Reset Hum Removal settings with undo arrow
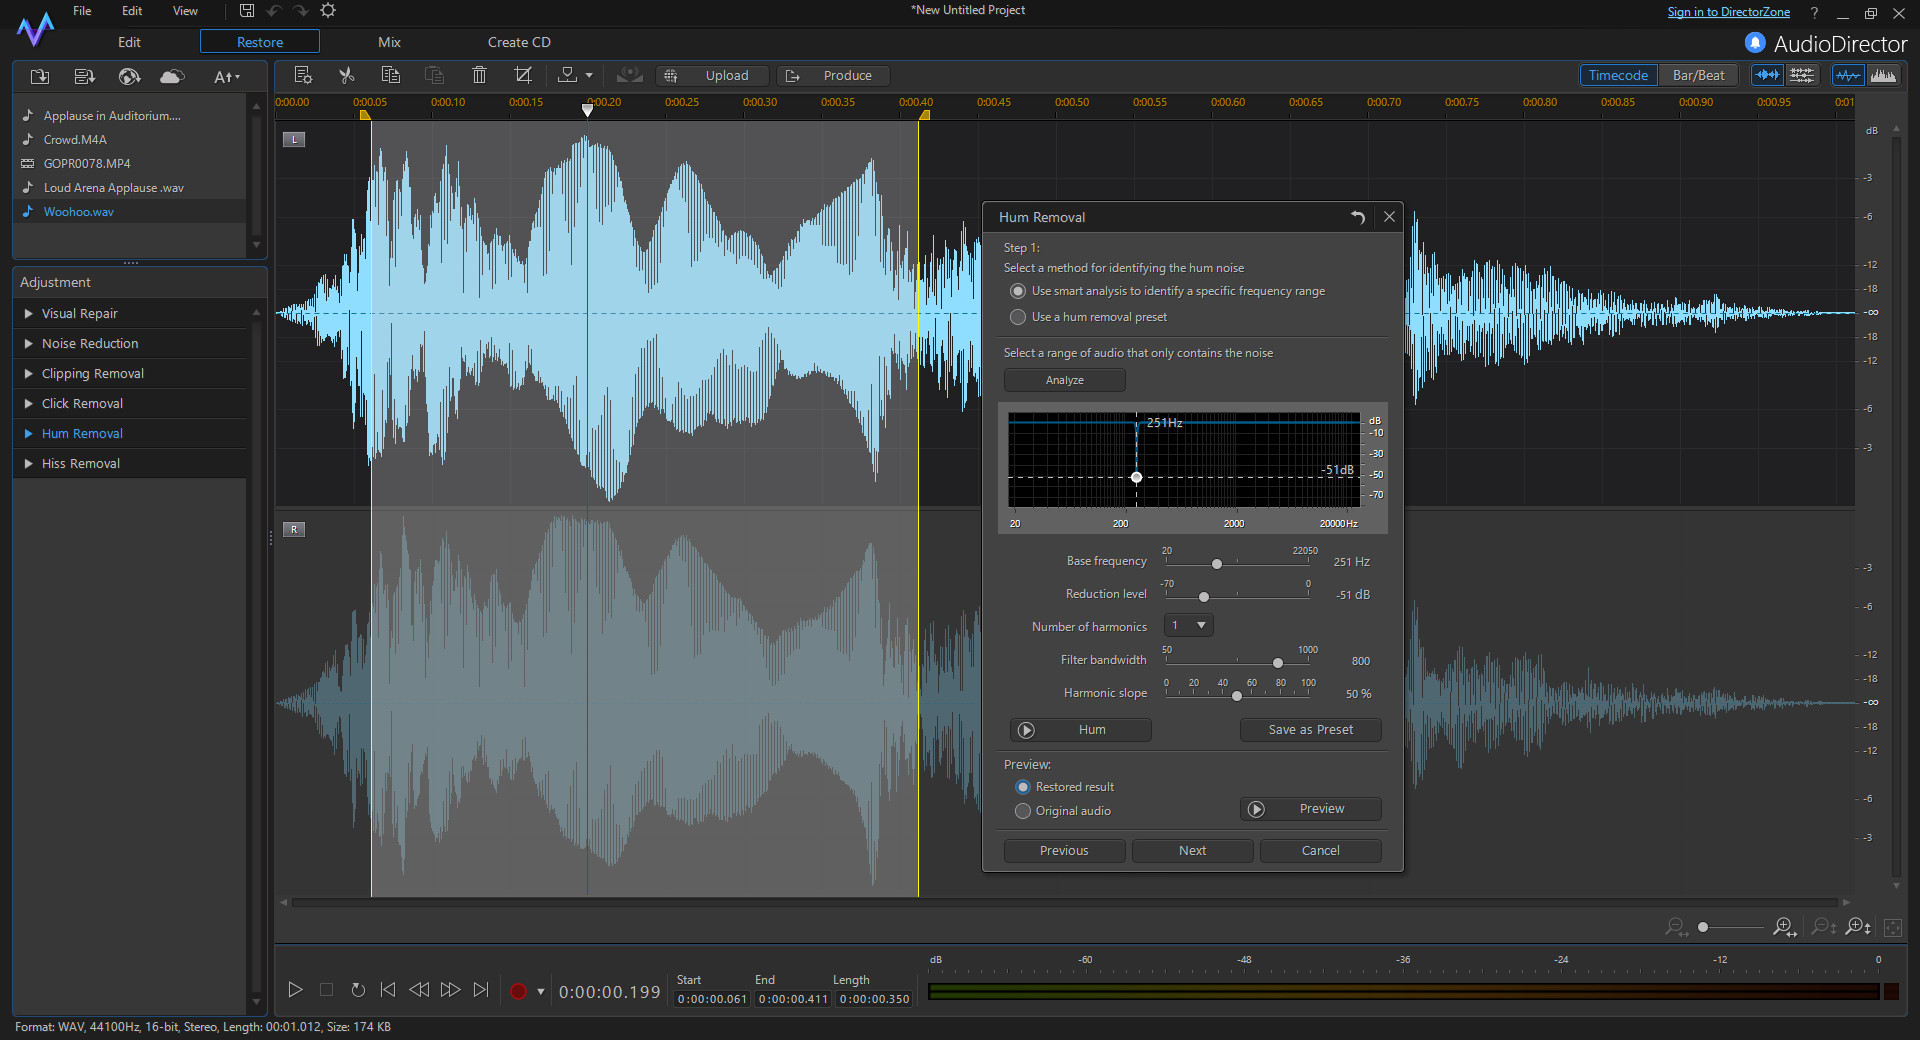The image size is (1920, 1040). click(1358, 217)
